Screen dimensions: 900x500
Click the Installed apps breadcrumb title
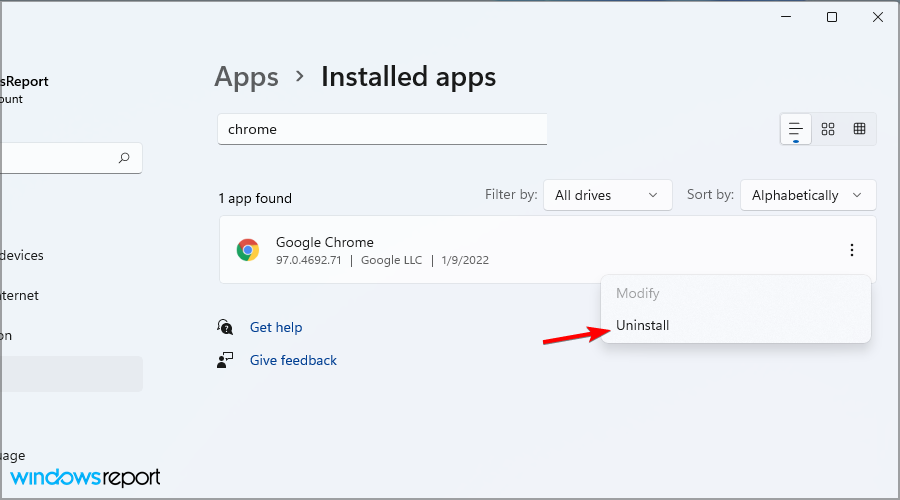point(409,77)
